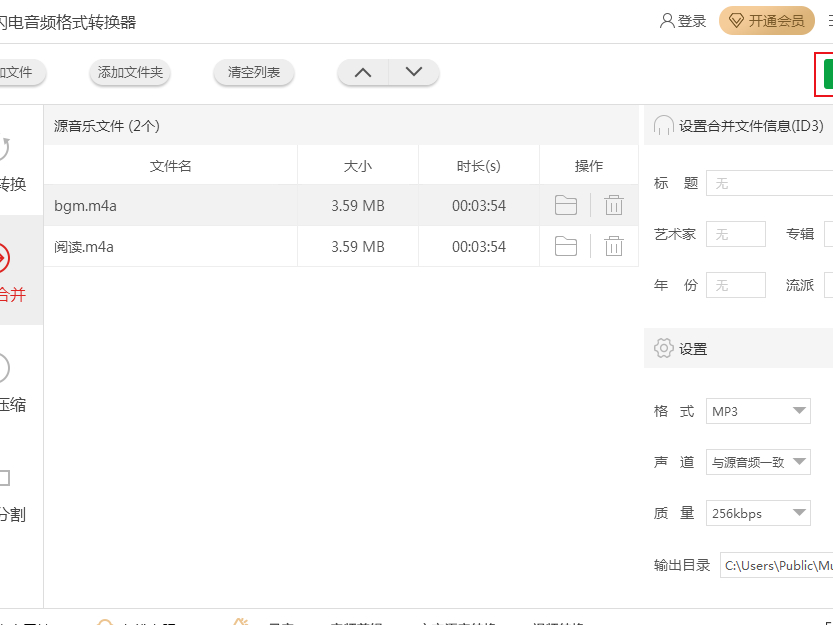Viewport: 833px width, 625px height.
Task: Open folder location for bgm.m4a
Action: coord(565,205)
